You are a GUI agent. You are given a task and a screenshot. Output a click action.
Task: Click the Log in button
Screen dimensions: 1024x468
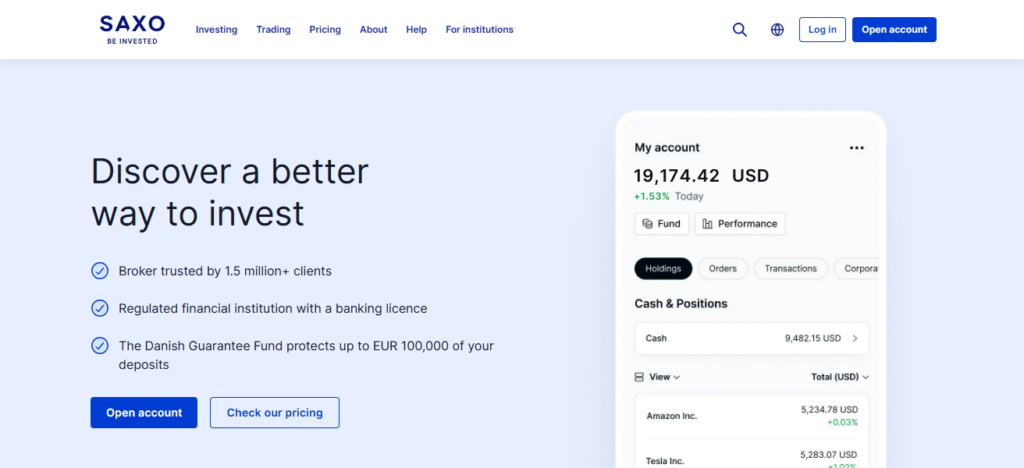[x=822, y=30]
